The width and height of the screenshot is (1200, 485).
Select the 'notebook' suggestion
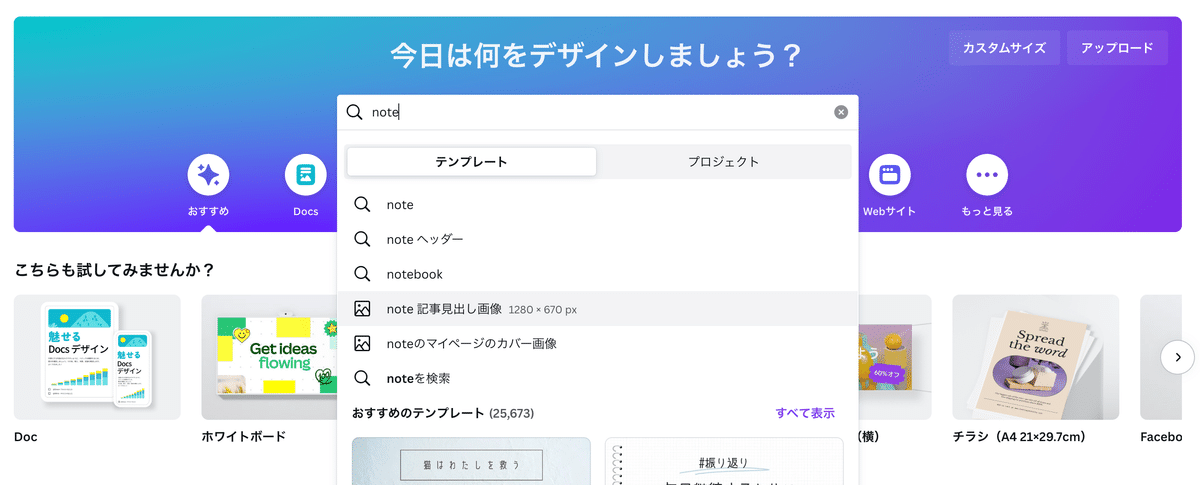(597, 274)
